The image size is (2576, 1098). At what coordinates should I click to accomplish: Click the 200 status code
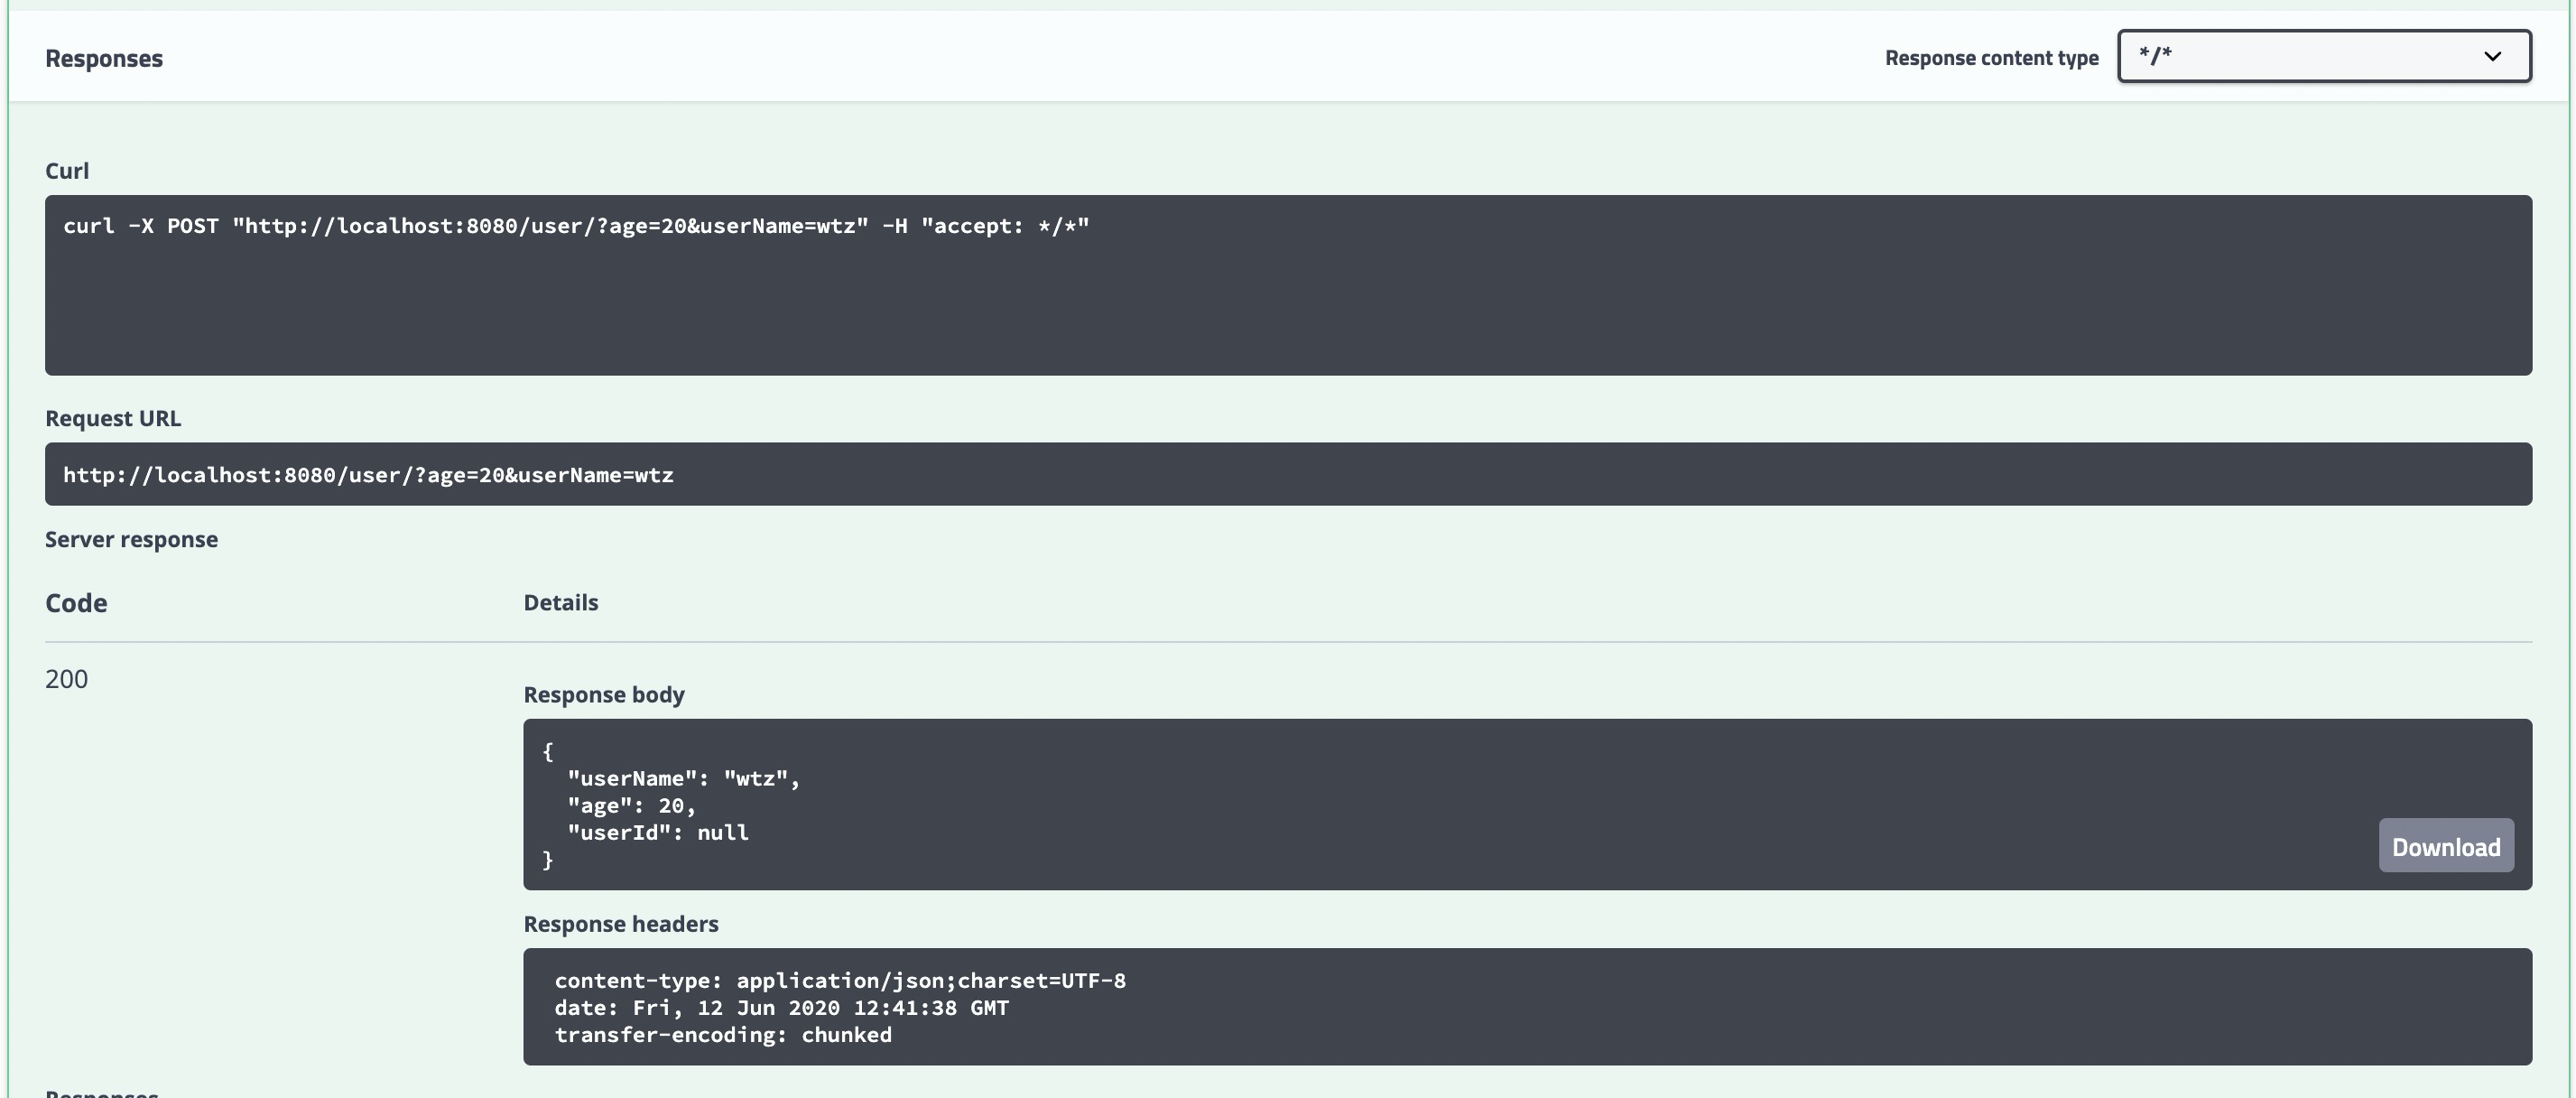point(66,679)
